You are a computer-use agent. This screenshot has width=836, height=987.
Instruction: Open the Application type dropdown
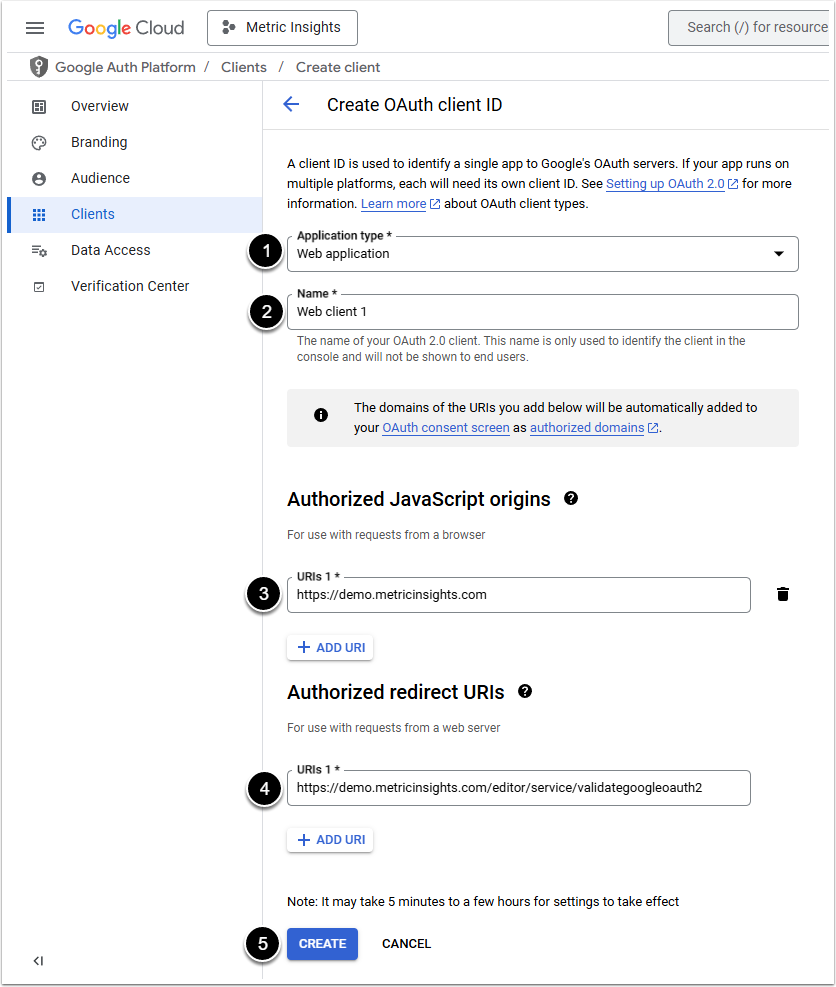(542, 254)
